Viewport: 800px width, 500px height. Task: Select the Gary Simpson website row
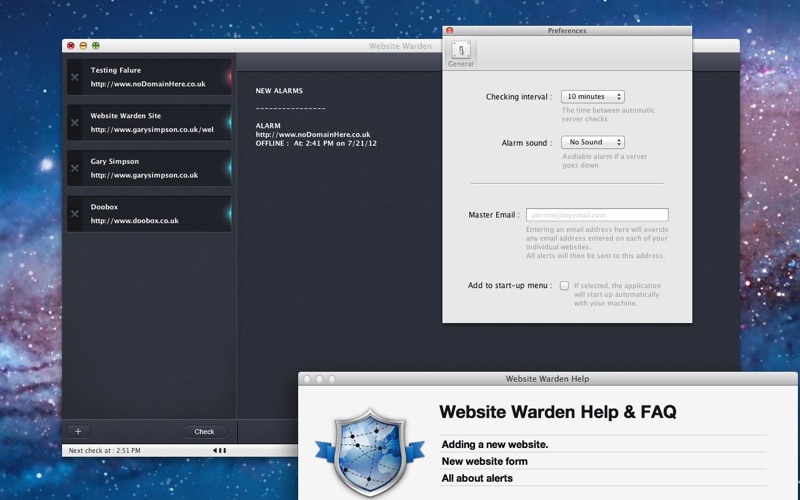coord(149,168)
